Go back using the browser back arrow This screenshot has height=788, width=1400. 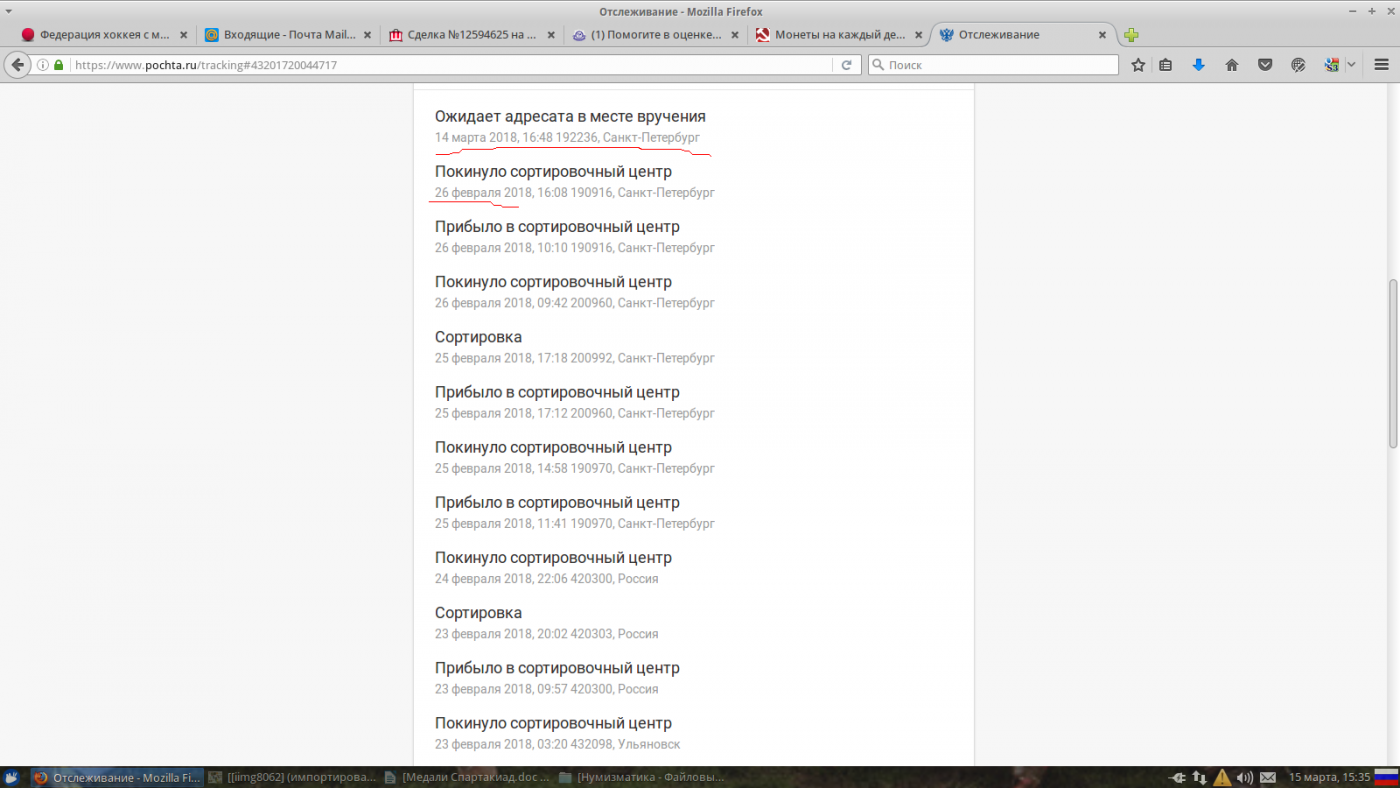pos(17,65)
